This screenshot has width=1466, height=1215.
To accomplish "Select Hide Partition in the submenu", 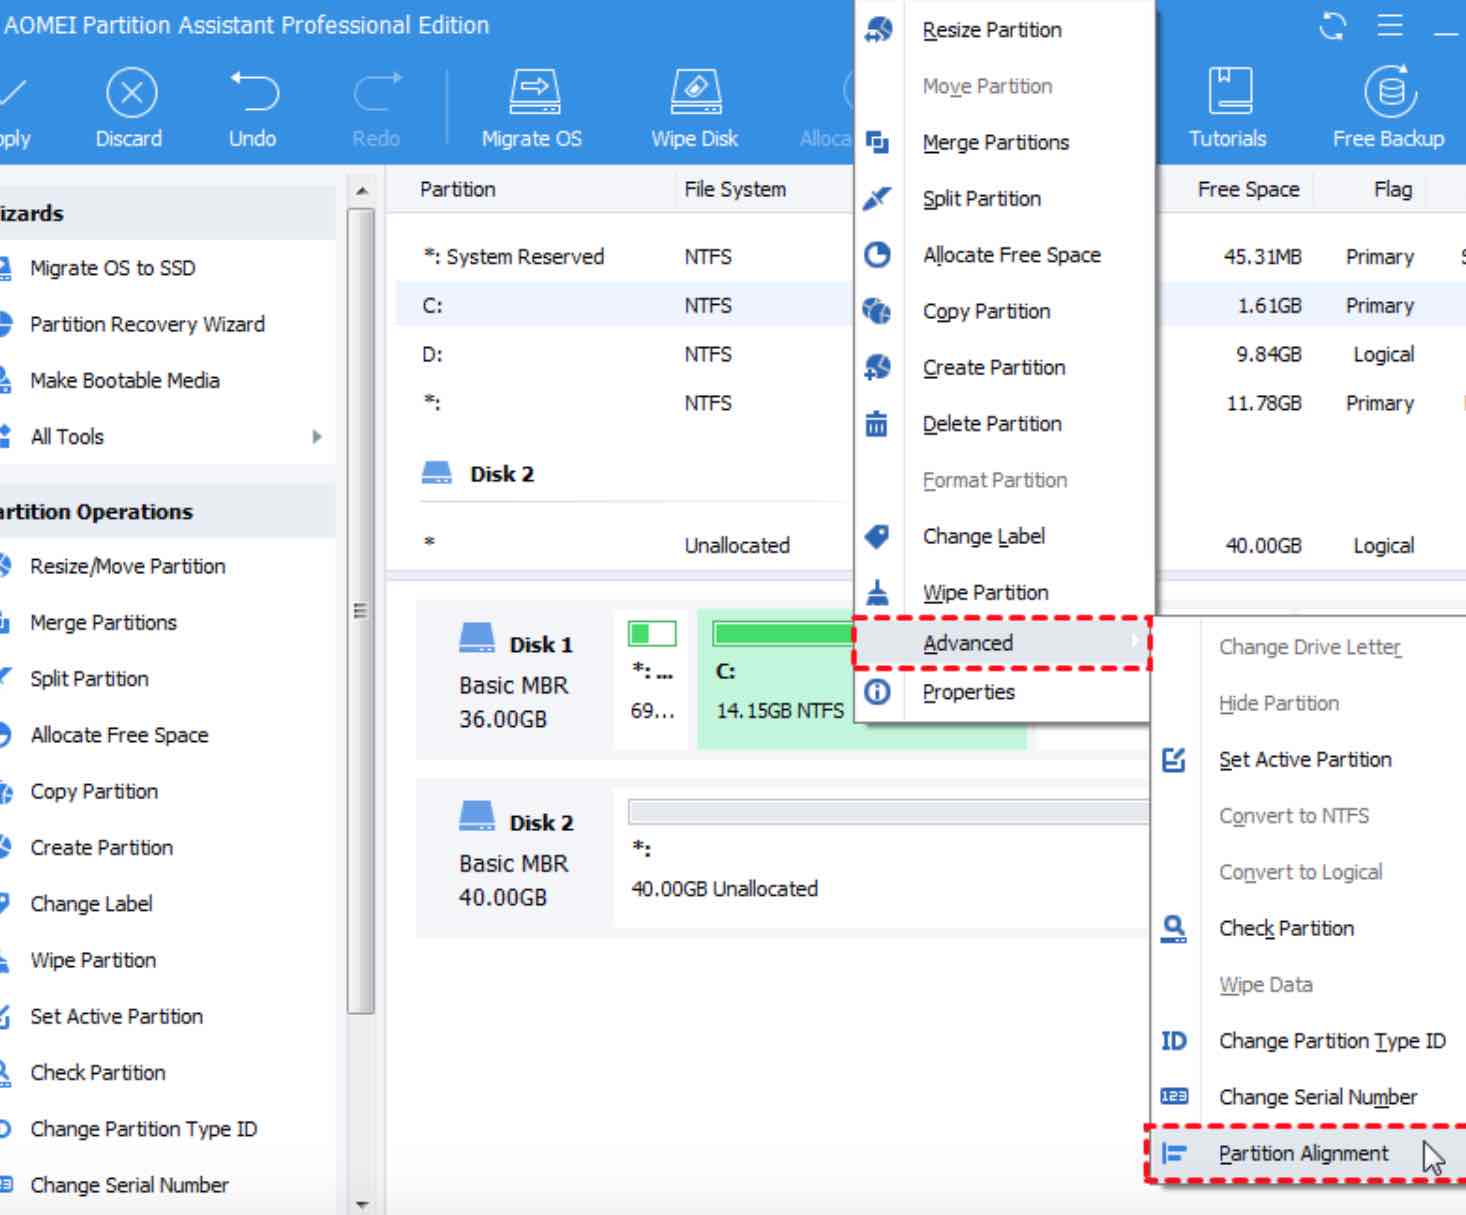I will [x=1279, y=703].
